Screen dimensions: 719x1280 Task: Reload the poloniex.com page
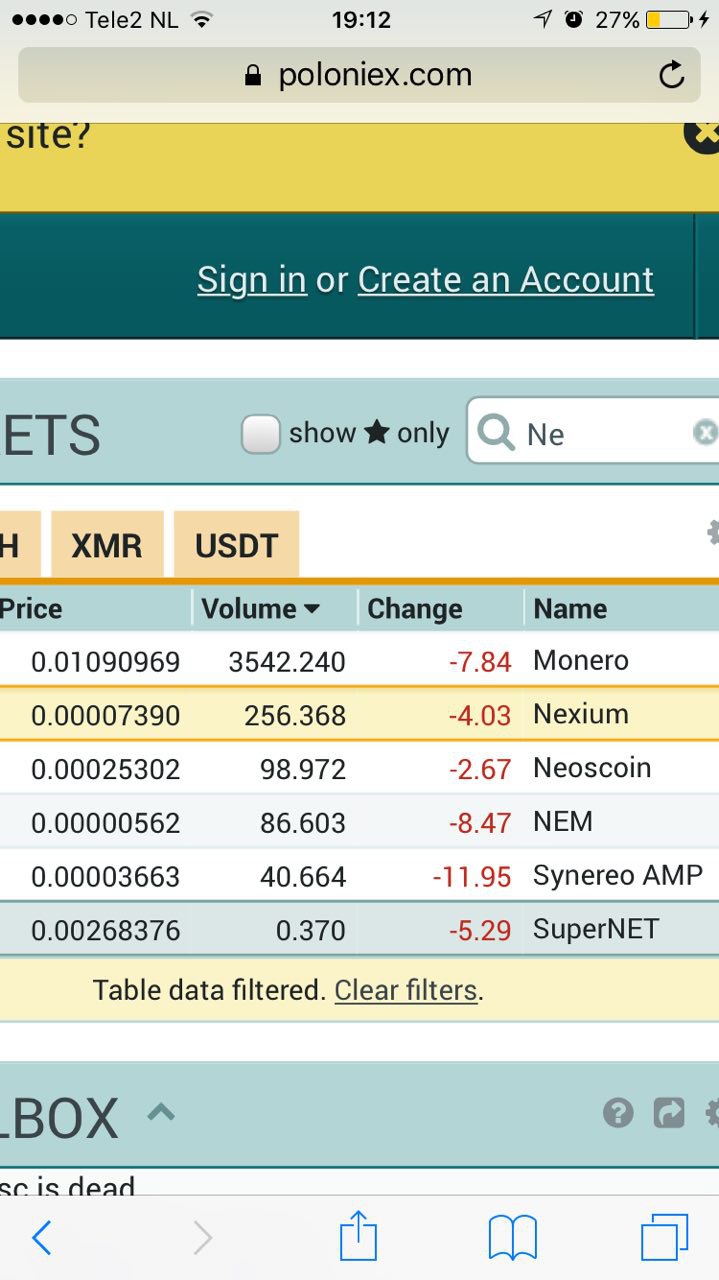click(671, 75)
